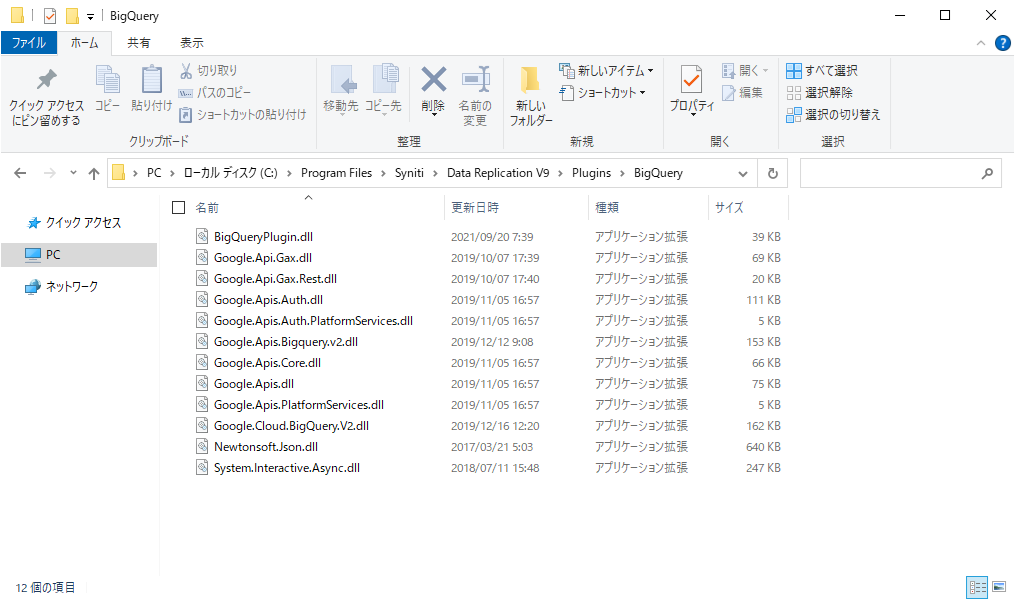Image resolution: width=1015 pixels, height=600 pixels.
Task: Open the Shortcut (ショートカット) dropdown
Action: 603,93
